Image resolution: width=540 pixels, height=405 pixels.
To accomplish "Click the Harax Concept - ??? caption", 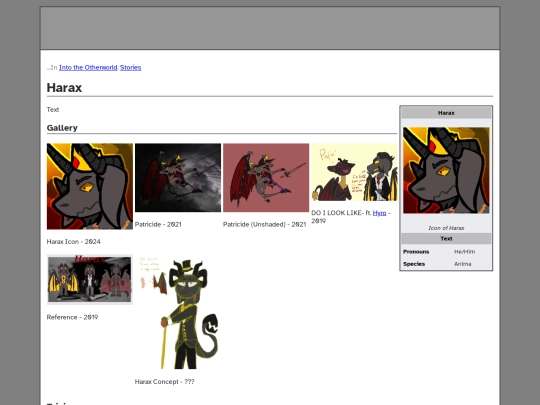I will tap(165, 382).
